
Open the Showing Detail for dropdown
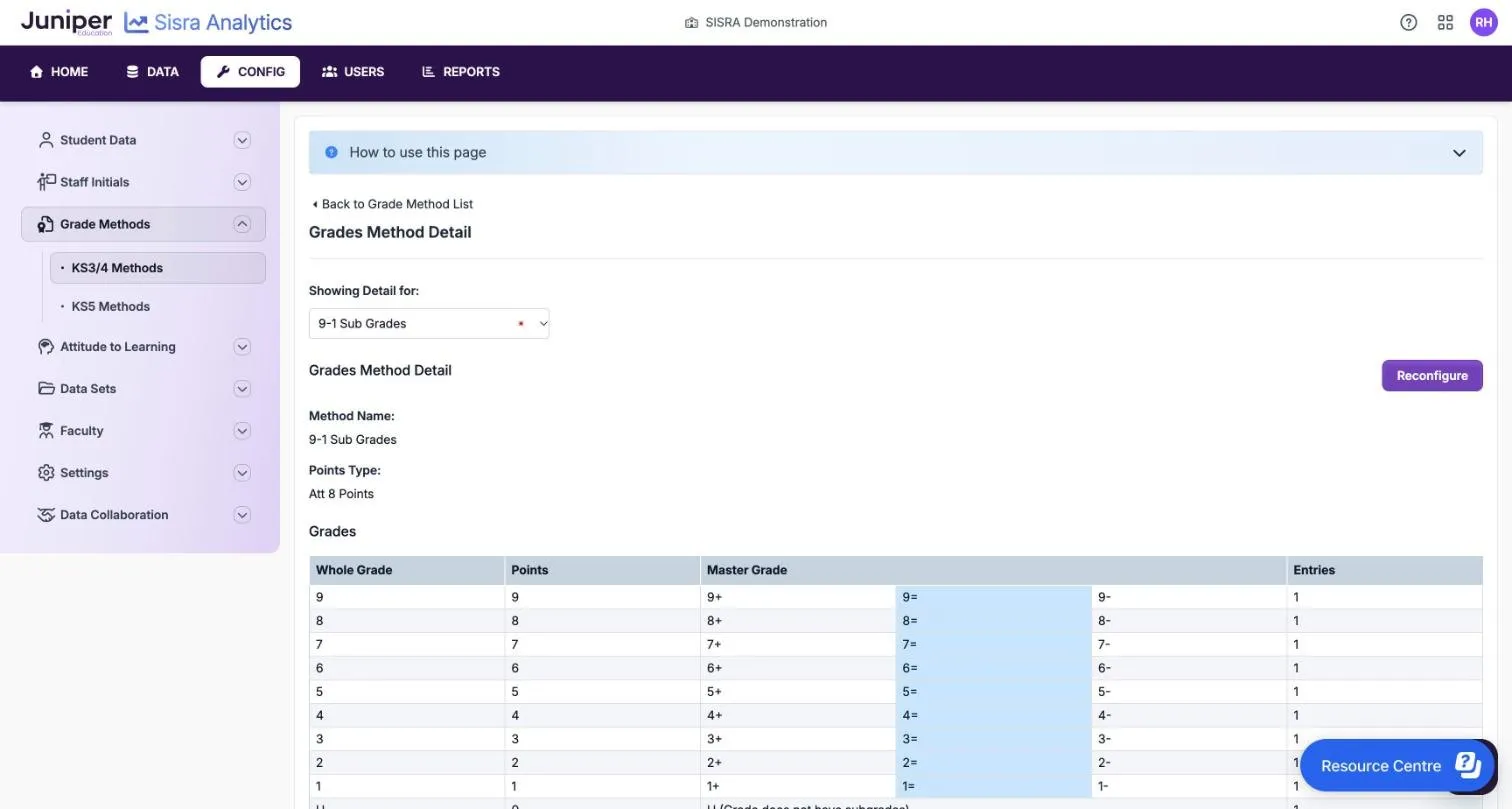coord(429,323)
